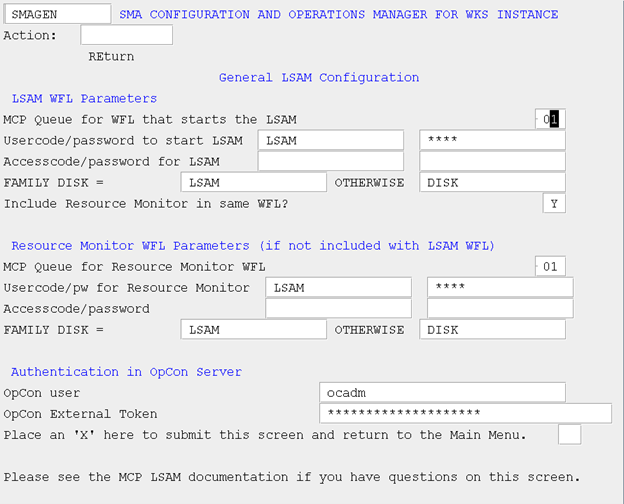Image resolution: width=624 pixels, height=504 pixels.
Task: Click the General LSAM Configuration heading
Action: (x=319, y=77)
